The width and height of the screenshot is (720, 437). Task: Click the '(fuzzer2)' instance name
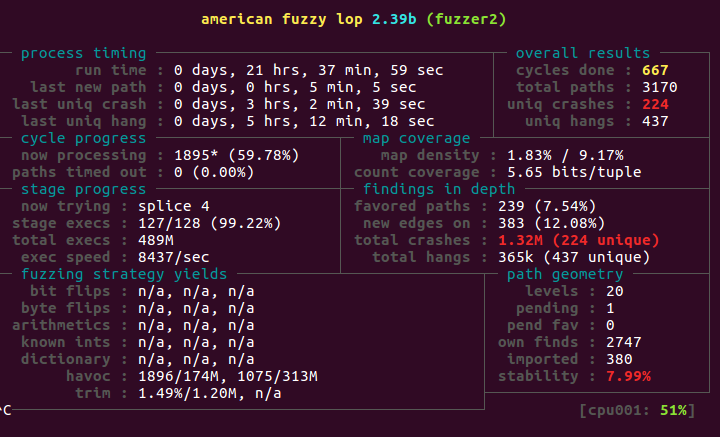tap(467, 19)
